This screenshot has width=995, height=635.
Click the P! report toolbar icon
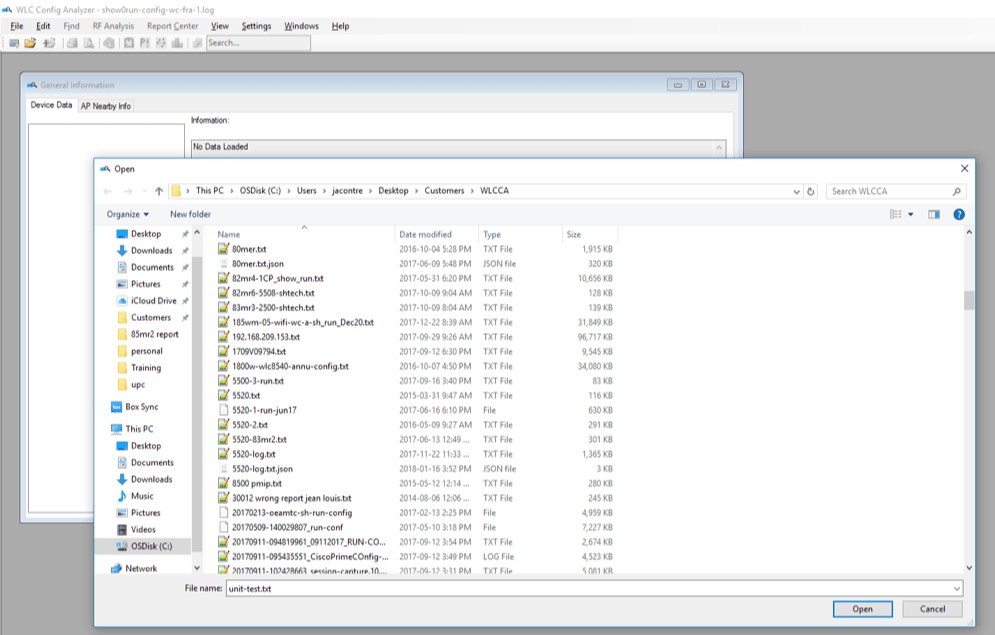click(x=143, y=42)
